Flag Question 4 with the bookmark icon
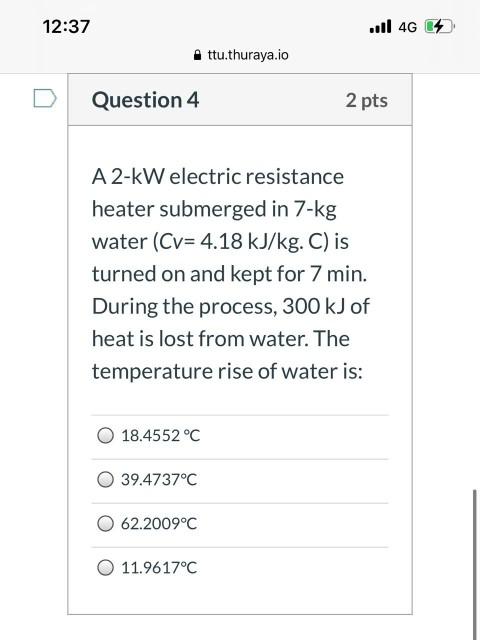The image size is (480, 640). [x=45, y=98]
